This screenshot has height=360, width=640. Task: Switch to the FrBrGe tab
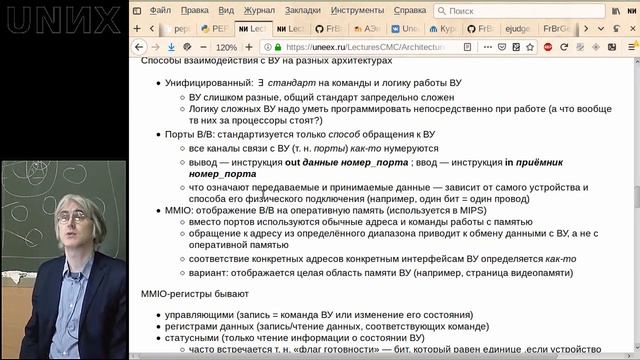558,29
